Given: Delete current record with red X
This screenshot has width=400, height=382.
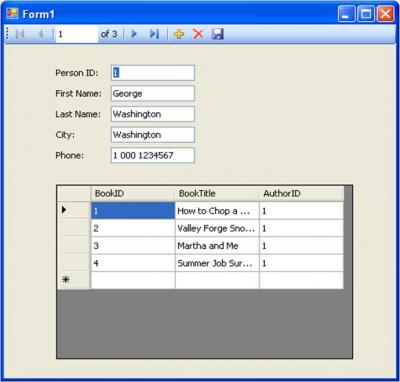Looking at the screenshot, I should tap(198, 34).
